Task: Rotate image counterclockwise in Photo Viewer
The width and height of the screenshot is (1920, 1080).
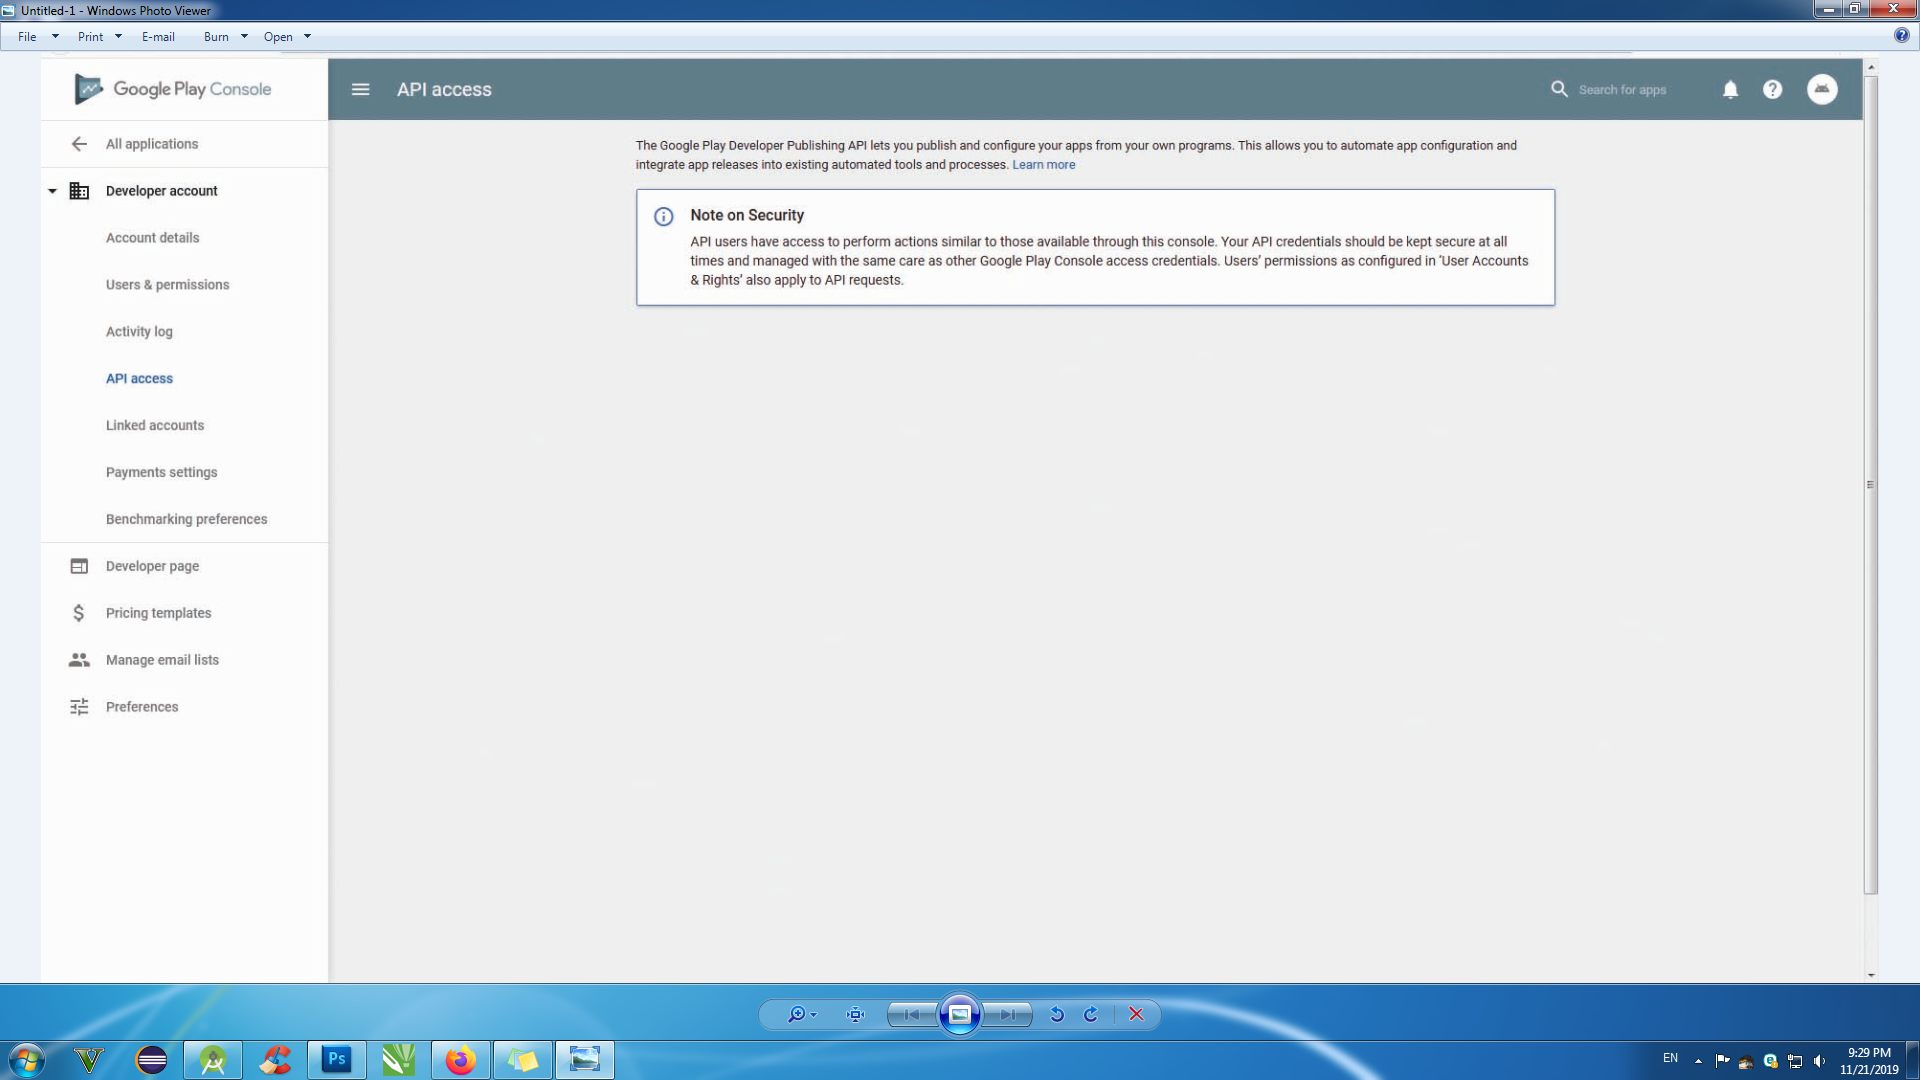Action: coord(1057,1015)
